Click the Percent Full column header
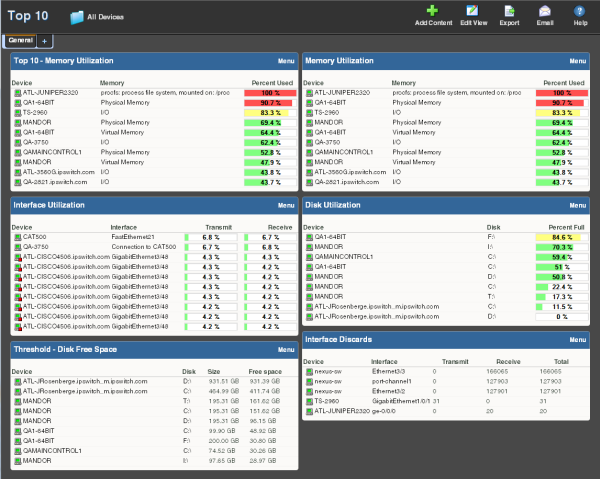This screenshot has height=479, width=600. click(x=566, y=228)
